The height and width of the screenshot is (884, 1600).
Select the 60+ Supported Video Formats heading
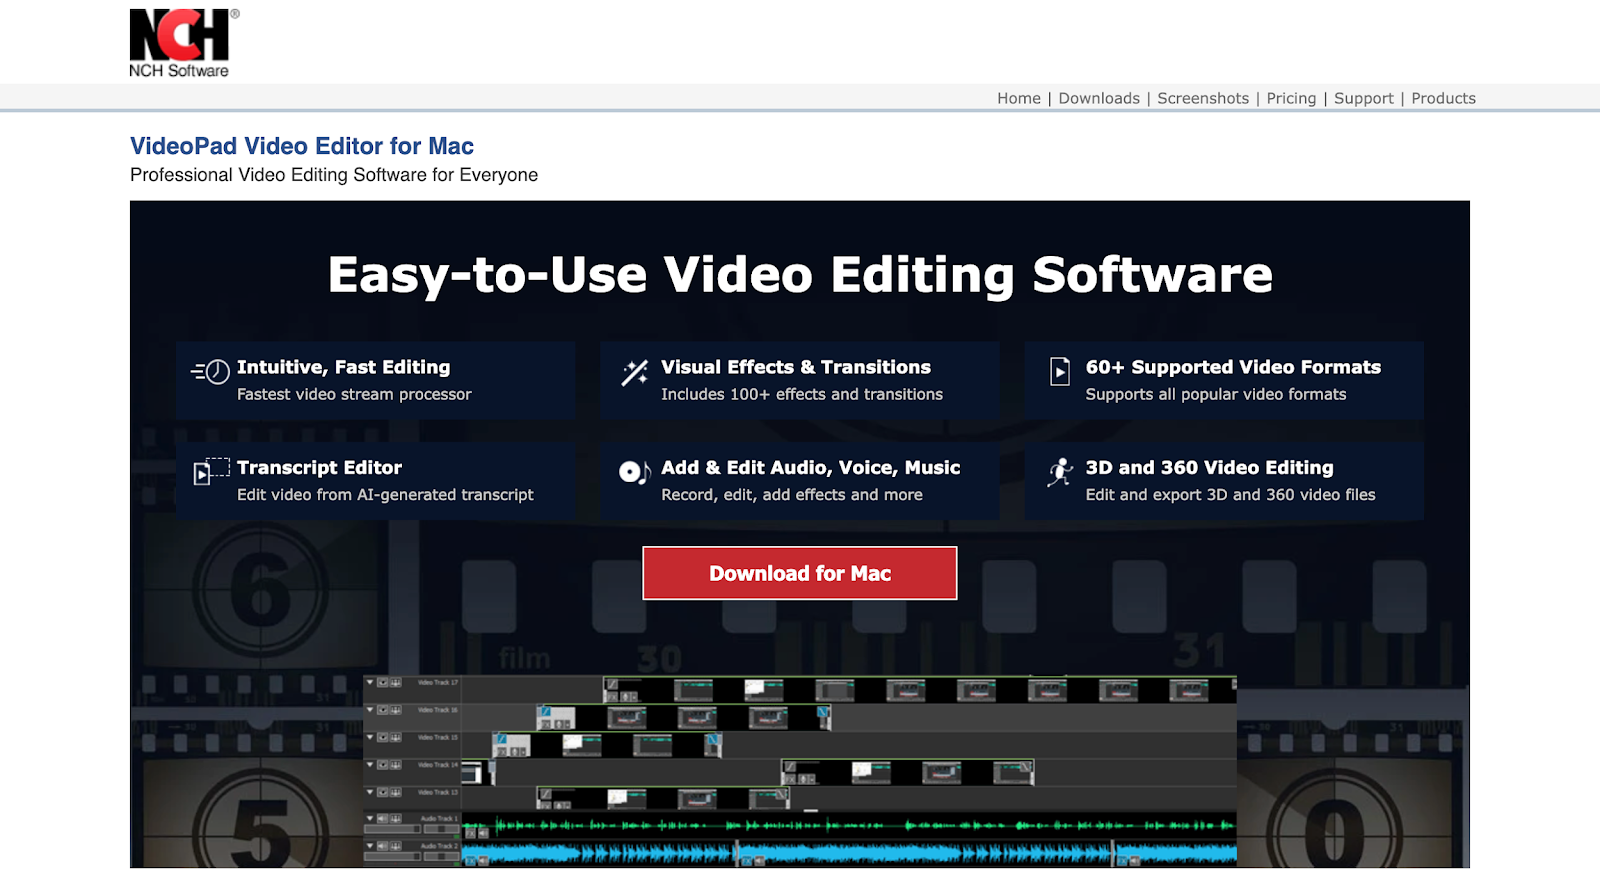pos(1233,367)
